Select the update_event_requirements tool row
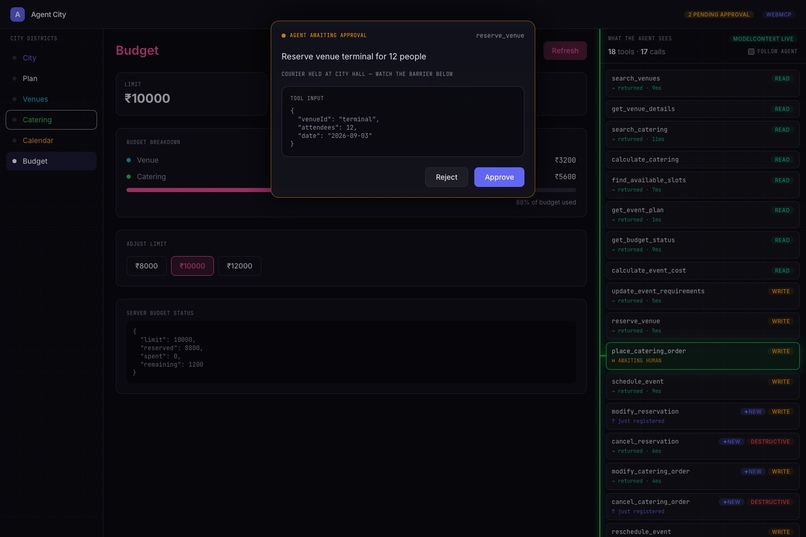Viewport: 806px width, 537px height. [x=703, y=295]
